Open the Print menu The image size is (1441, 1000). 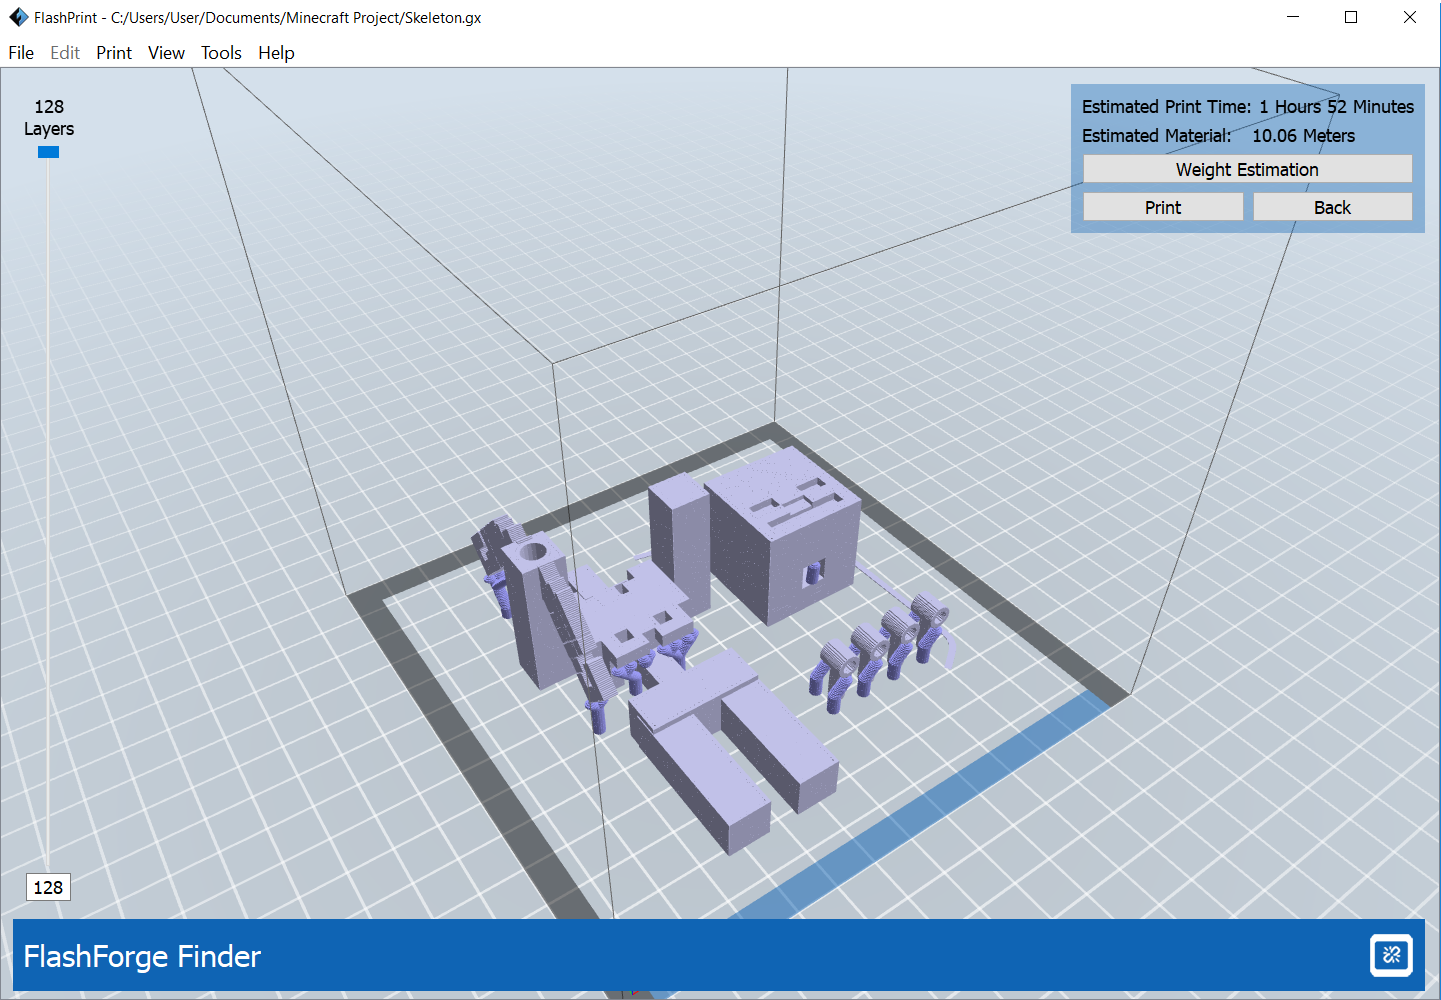pos(114,53)
